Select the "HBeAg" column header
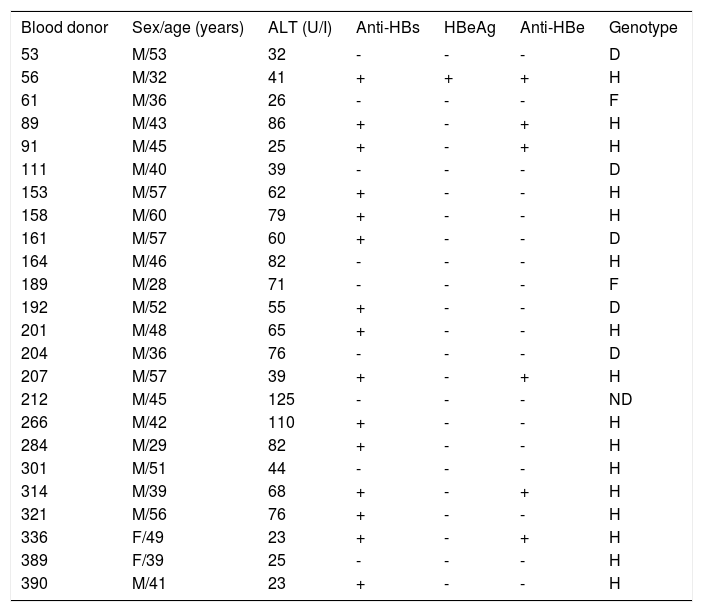 (470, 27)
